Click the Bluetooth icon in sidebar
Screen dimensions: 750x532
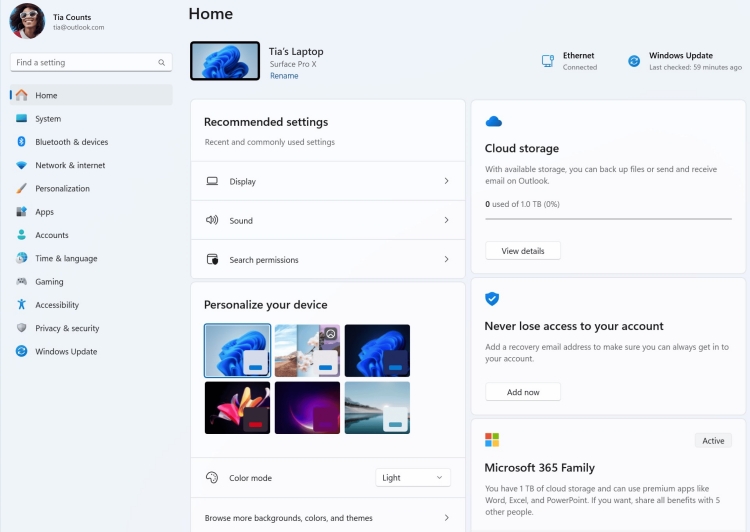tap(22, 141)
